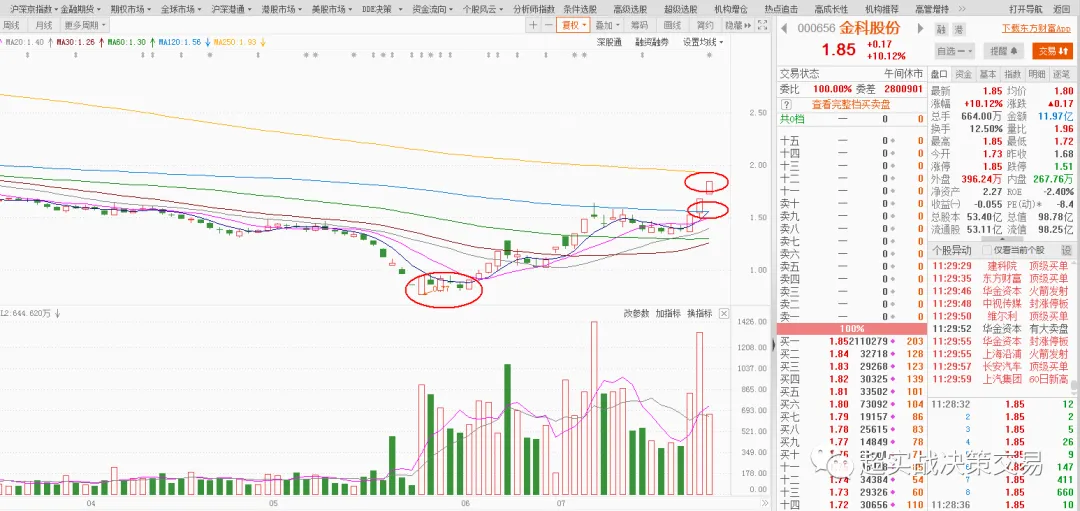Open 下载东方财富App link
The height and width of the screenshot is (511, 1080).
(1036, 29)
